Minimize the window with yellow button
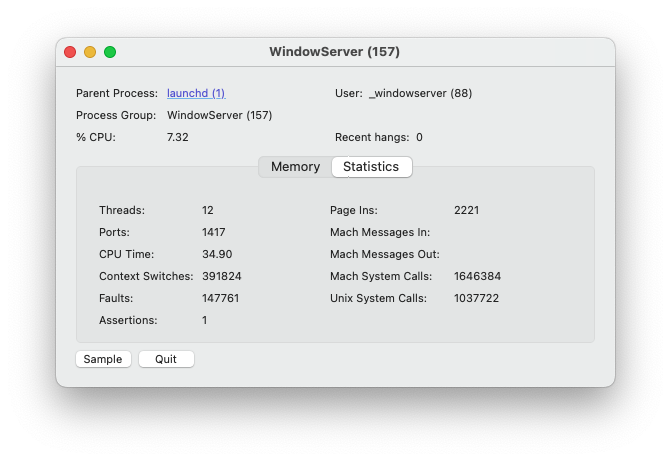 click(x=90, y=52)
